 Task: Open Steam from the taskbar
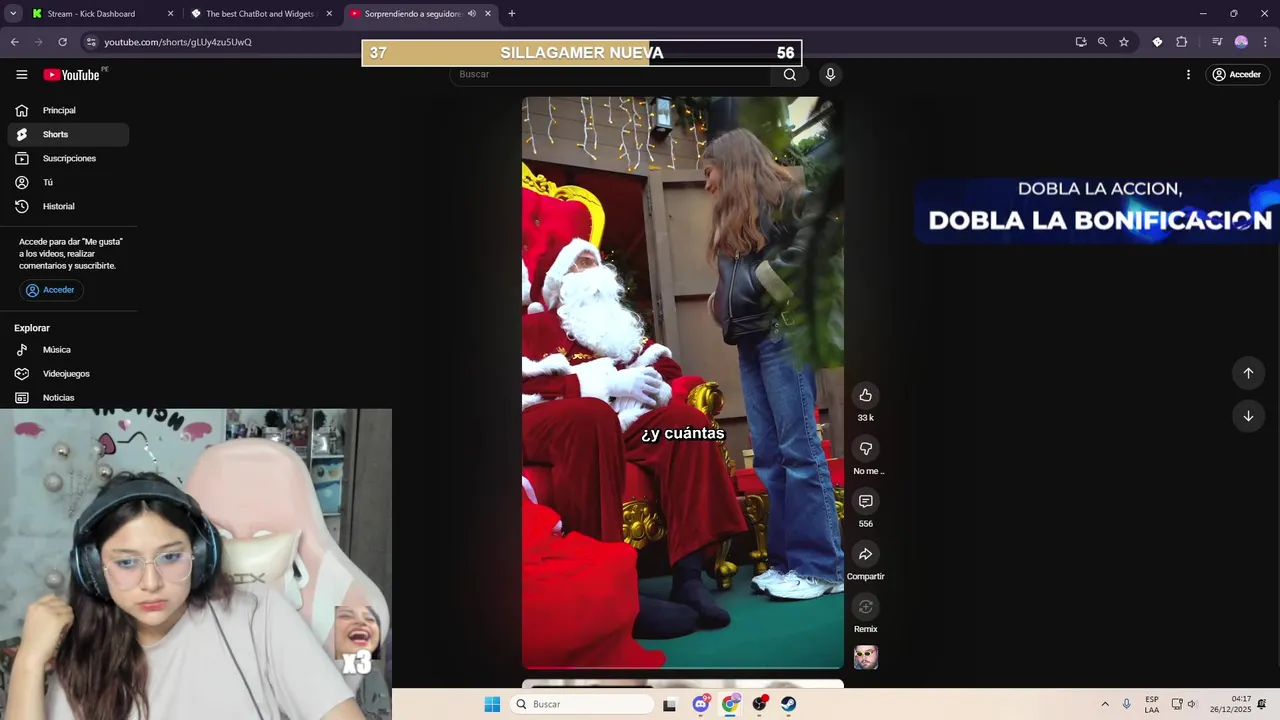(789, 704)
